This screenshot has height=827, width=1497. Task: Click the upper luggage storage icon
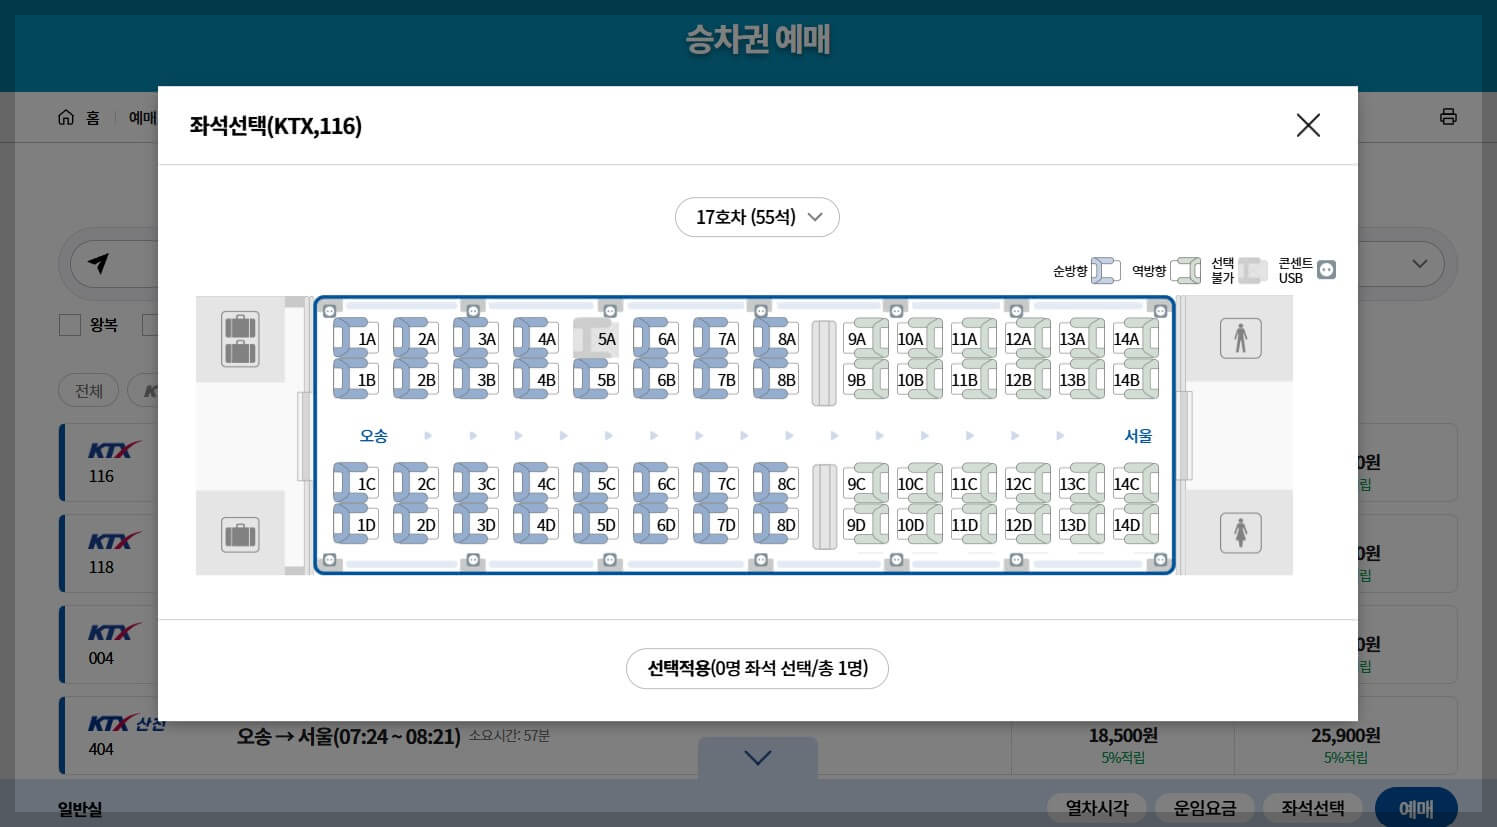click(240, 340)
